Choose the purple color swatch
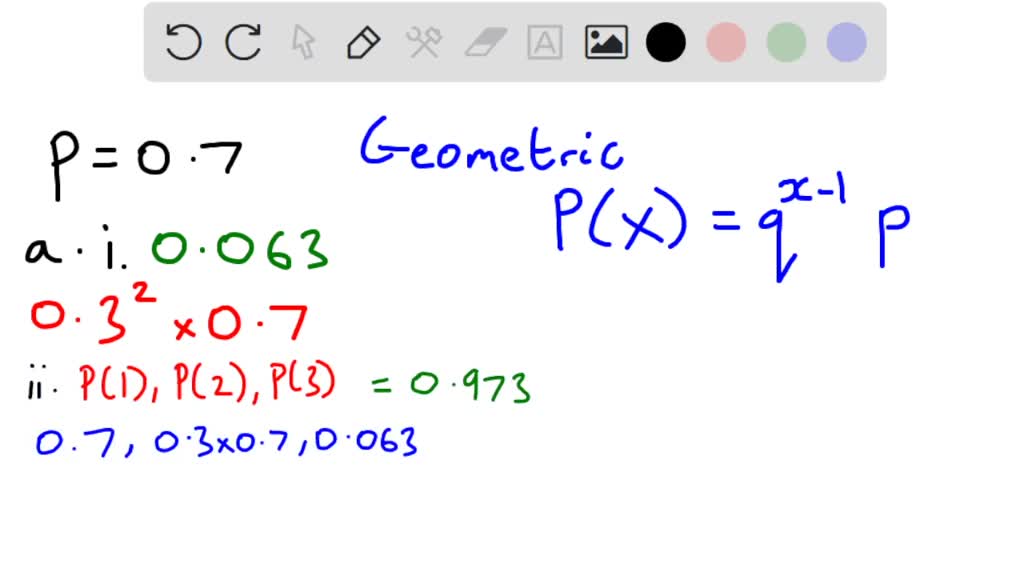The width and height of the screenshot is (1024, 576). point(846,42)
